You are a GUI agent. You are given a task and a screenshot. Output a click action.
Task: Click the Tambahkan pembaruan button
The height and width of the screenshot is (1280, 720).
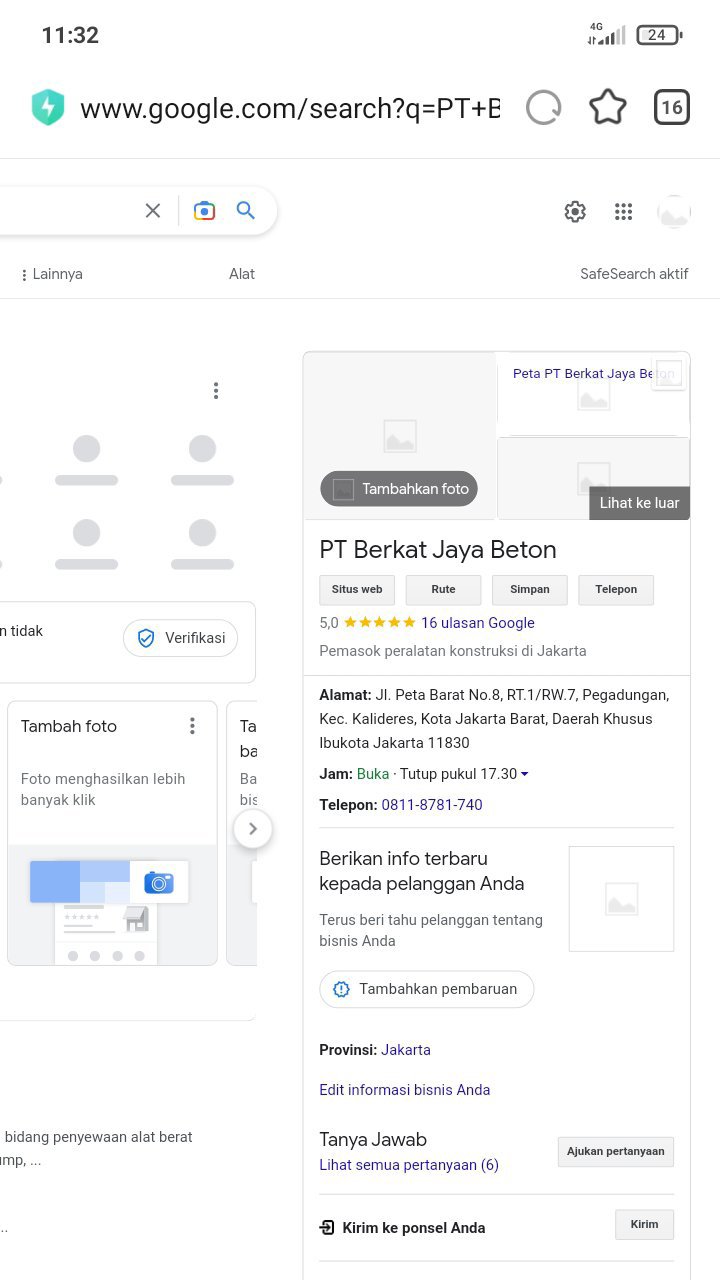tap(426, 989)
